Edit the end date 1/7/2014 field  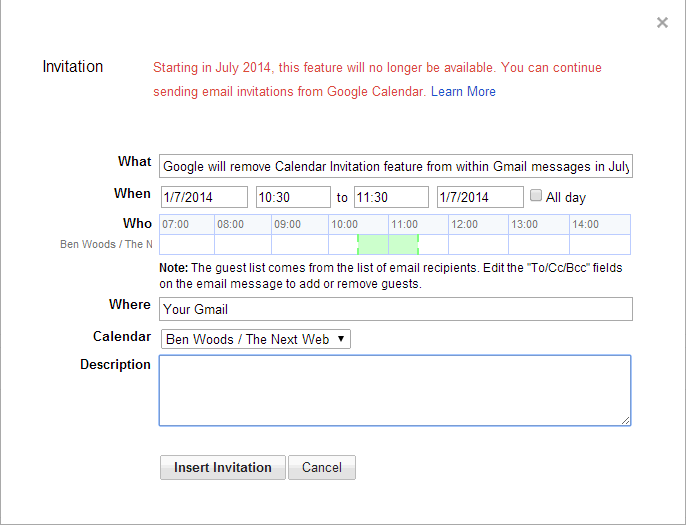pyautogui.click(x=480, y=197)
